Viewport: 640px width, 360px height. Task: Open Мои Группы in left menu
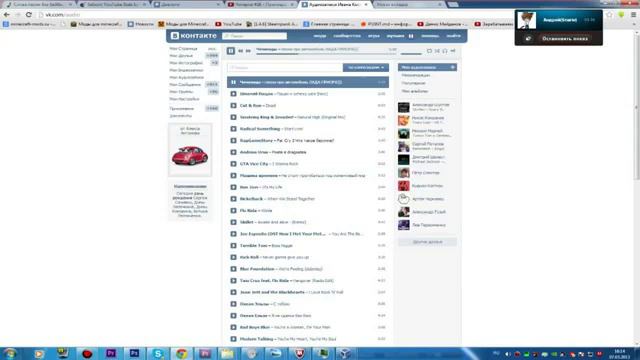click(181, 92)
